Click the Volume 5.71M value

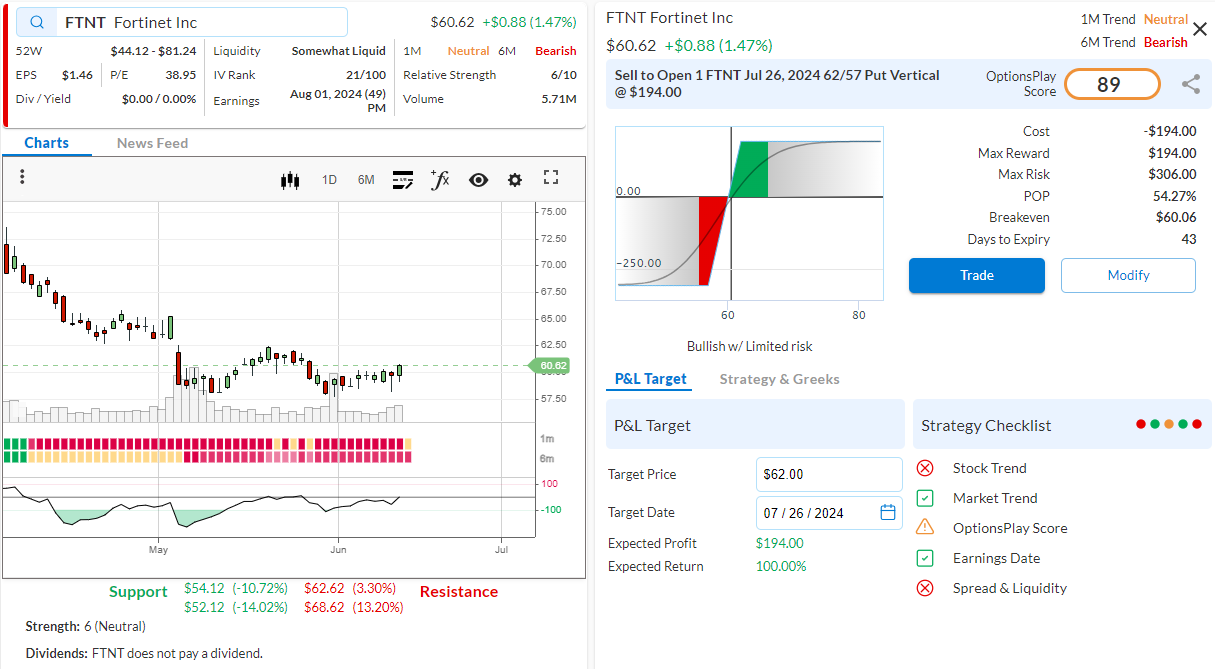tap(559, 99)
